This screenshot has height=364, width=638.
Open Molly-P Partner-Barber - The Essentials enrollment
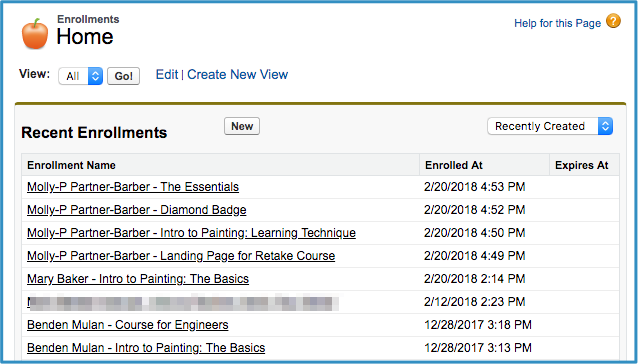(133, 187)
